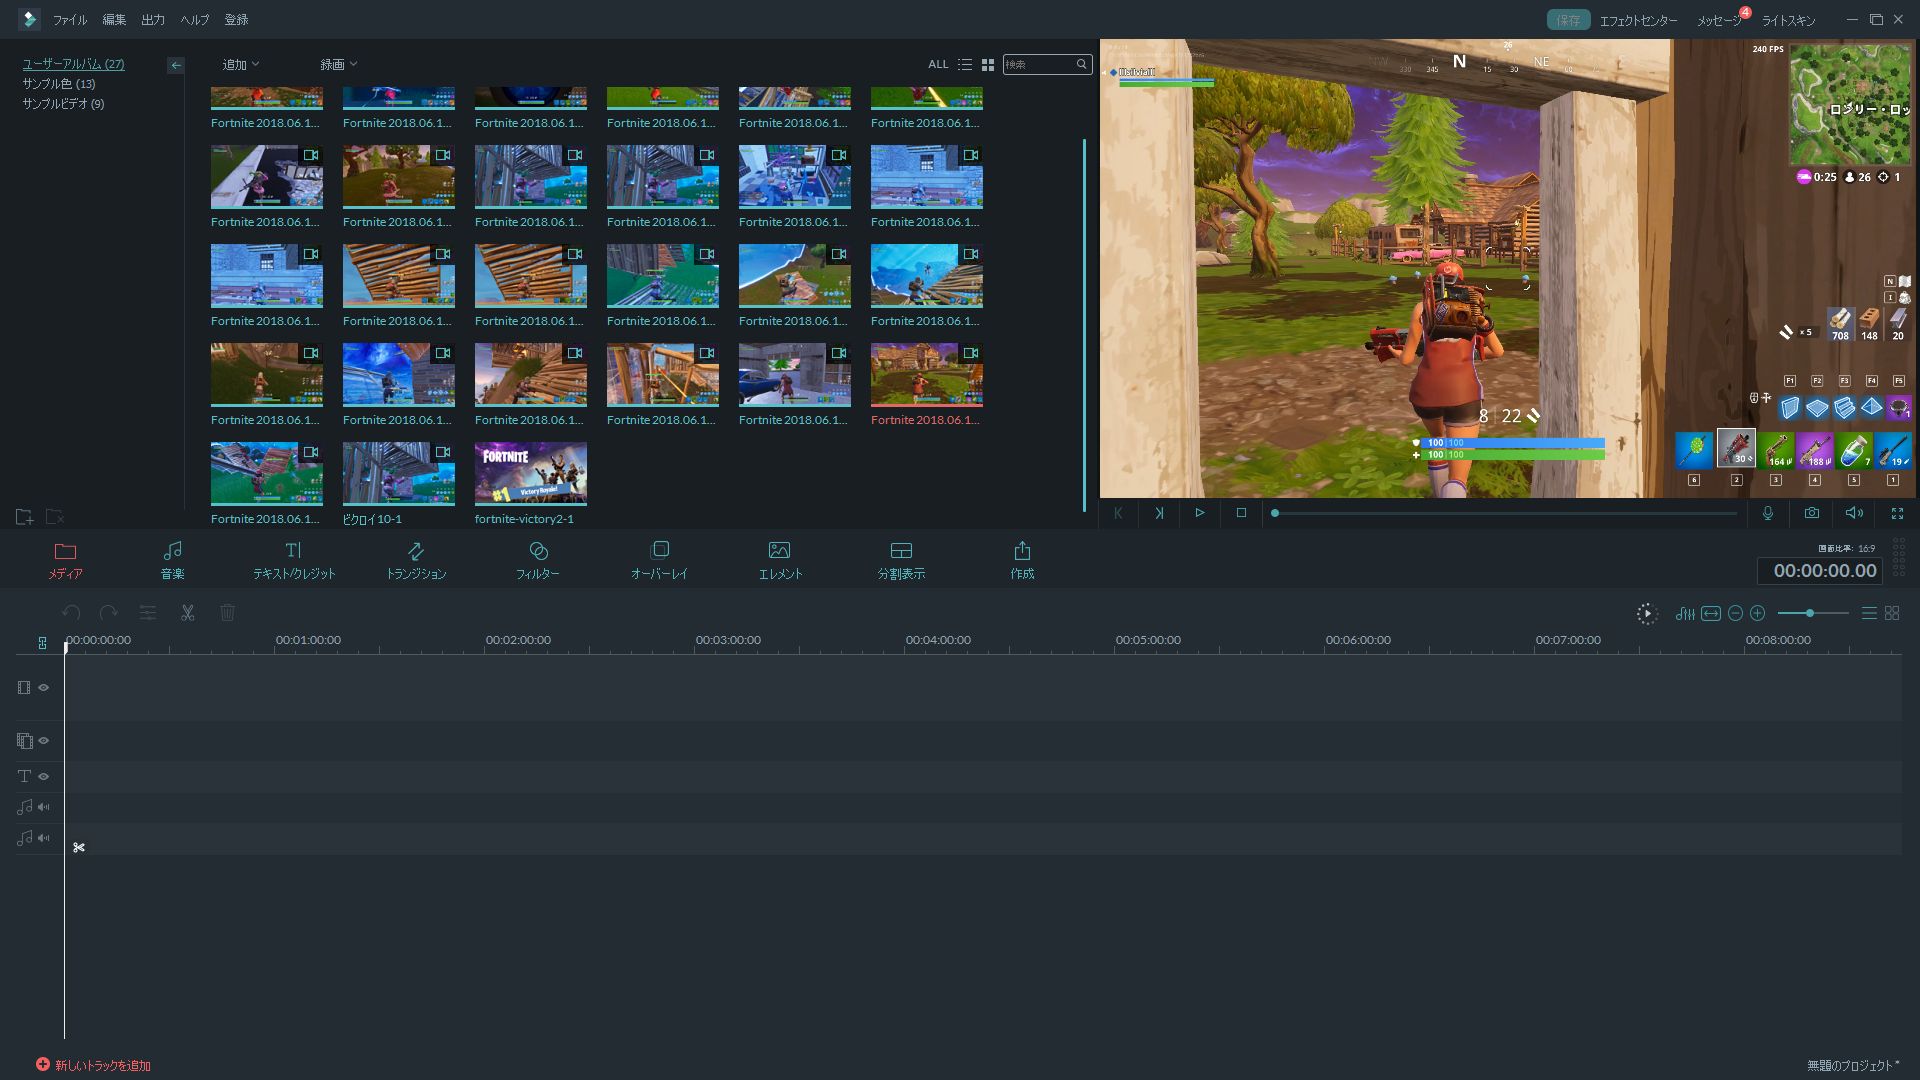
Task: Open the ヘルプ menu
Action: [194, 20]
